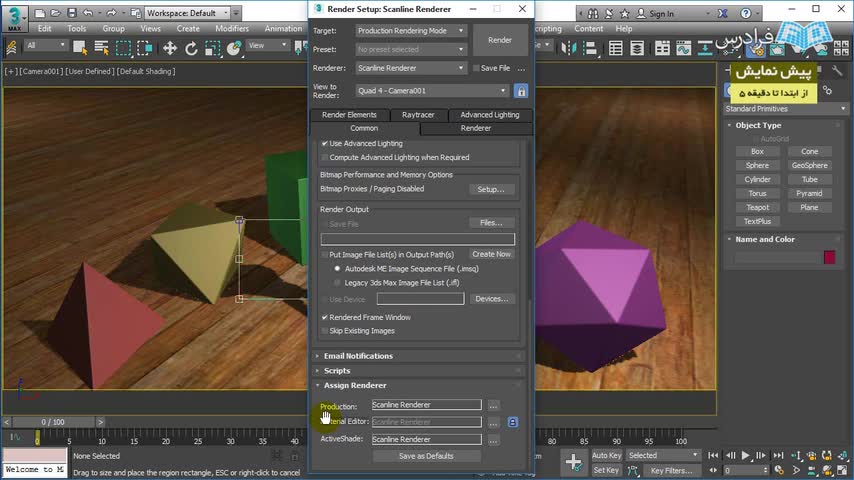The image size is (854, 480).
Task: Check Put Image File List(s) in Output Path(s)
Action: point(325,254)
